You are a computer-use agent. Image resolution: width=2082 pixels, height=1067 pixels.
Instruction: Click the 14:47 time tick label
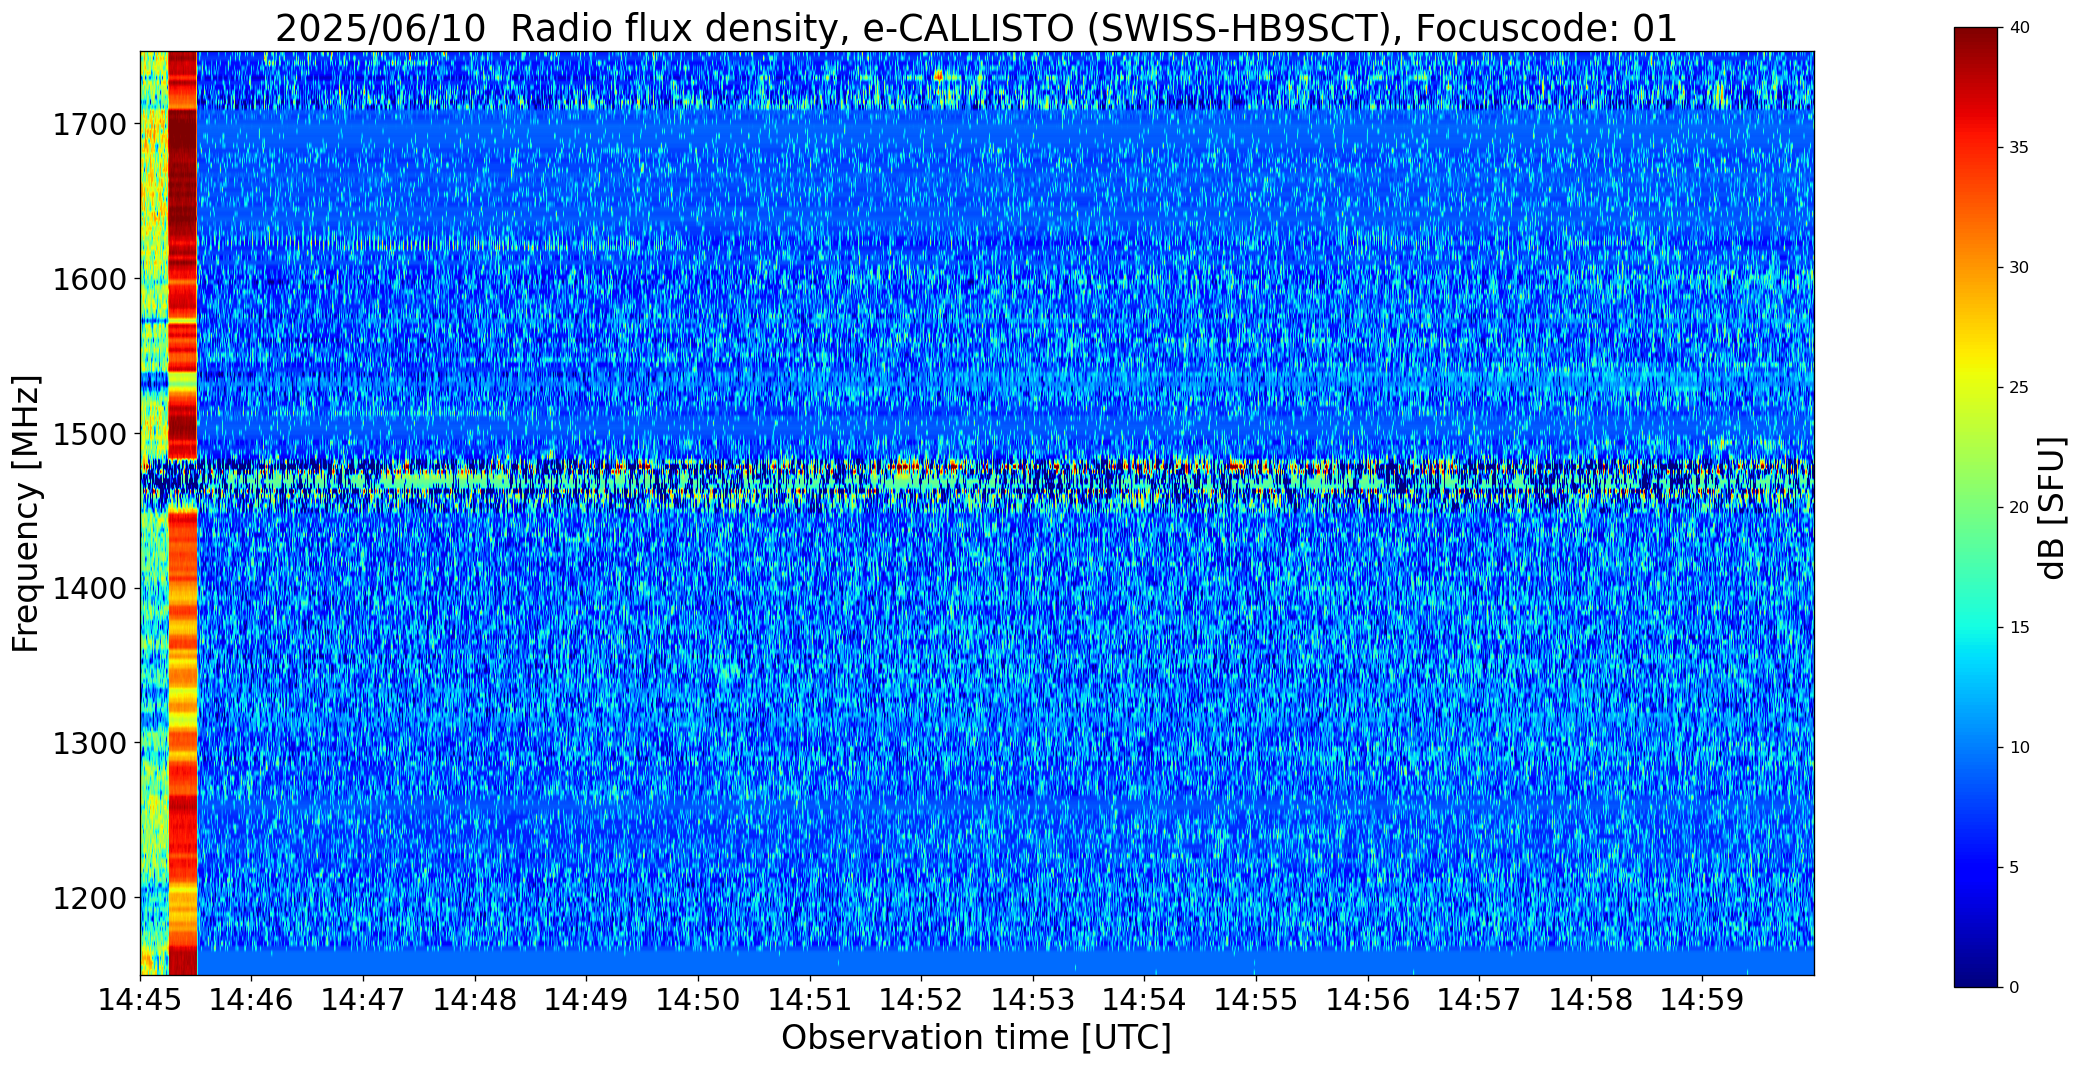pos(363,999)
